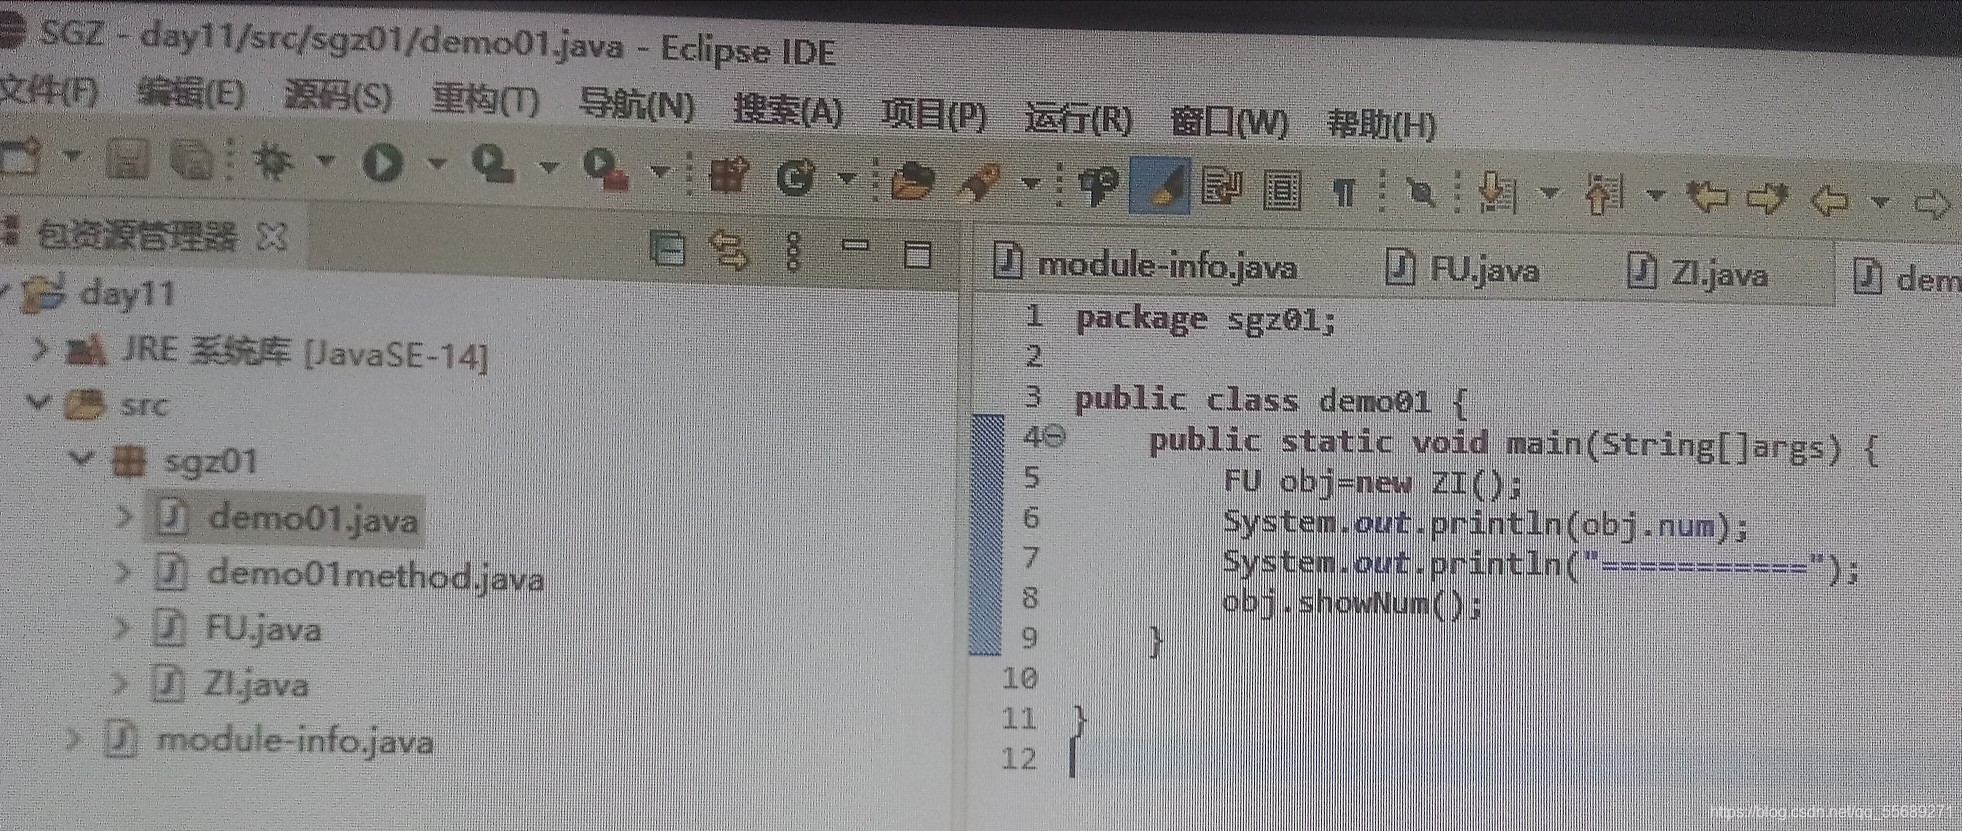Open the Search dropdown arrow
The width and height of the screenshot is (1962, 831).
pos(1030,184)
